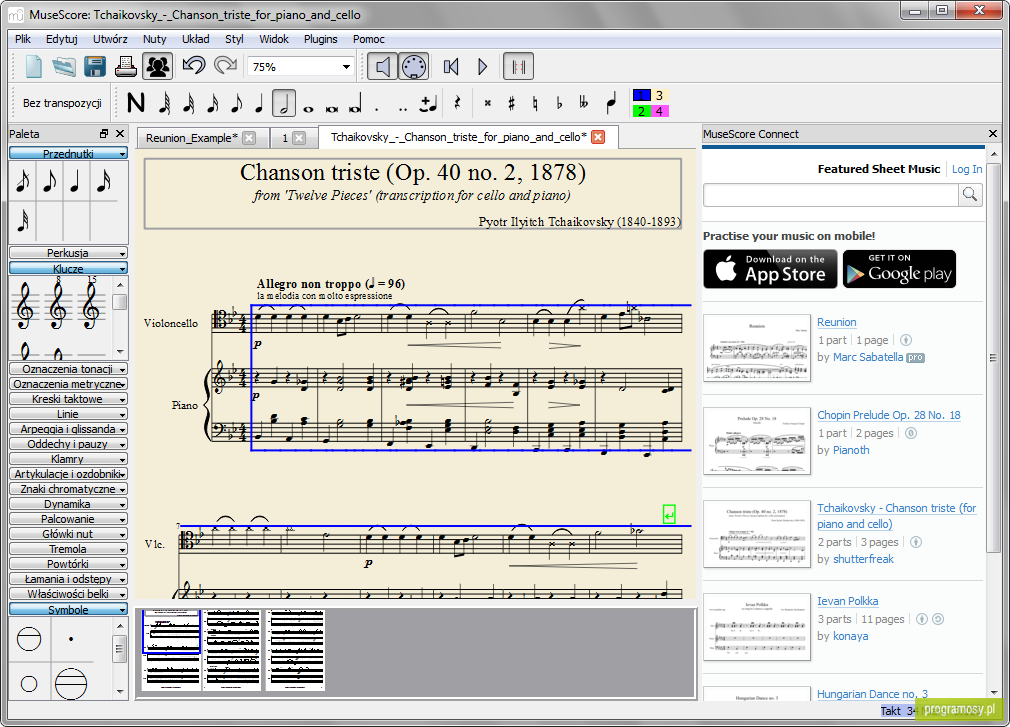Click the Download on the App Store button
The height and width of the screenshot is (727, 1010).
point(770,269)
